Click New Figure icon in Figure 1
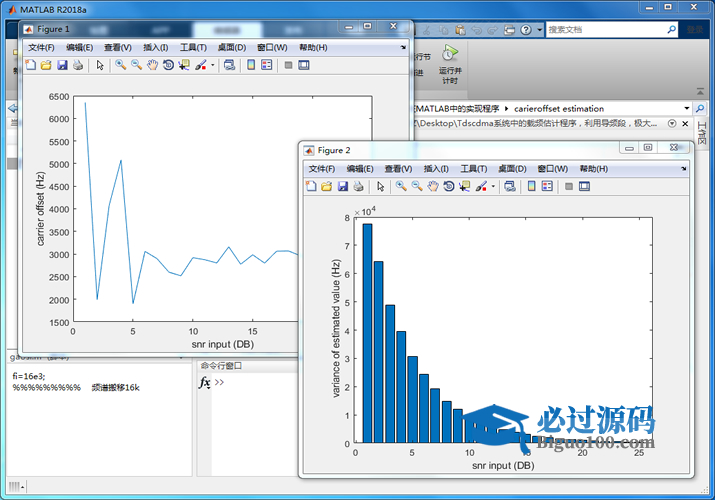The image size is (715, 500). (31, 65)
